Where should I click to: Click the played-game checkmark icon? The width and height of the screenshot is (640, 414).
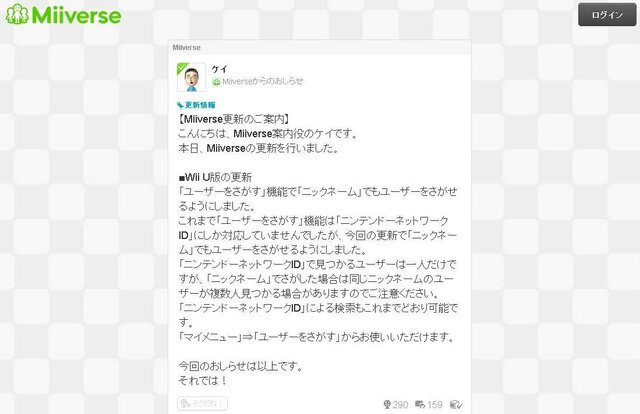coord(456,405)
